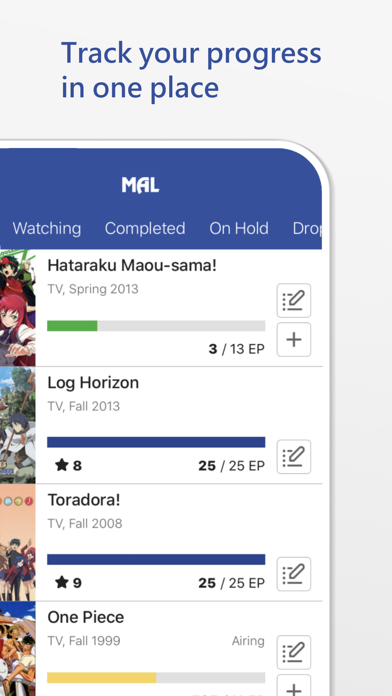Viewport: 392px width, 696px height.
Task: Open edit icon for Toradora!
Action: [x=293, y=574]
